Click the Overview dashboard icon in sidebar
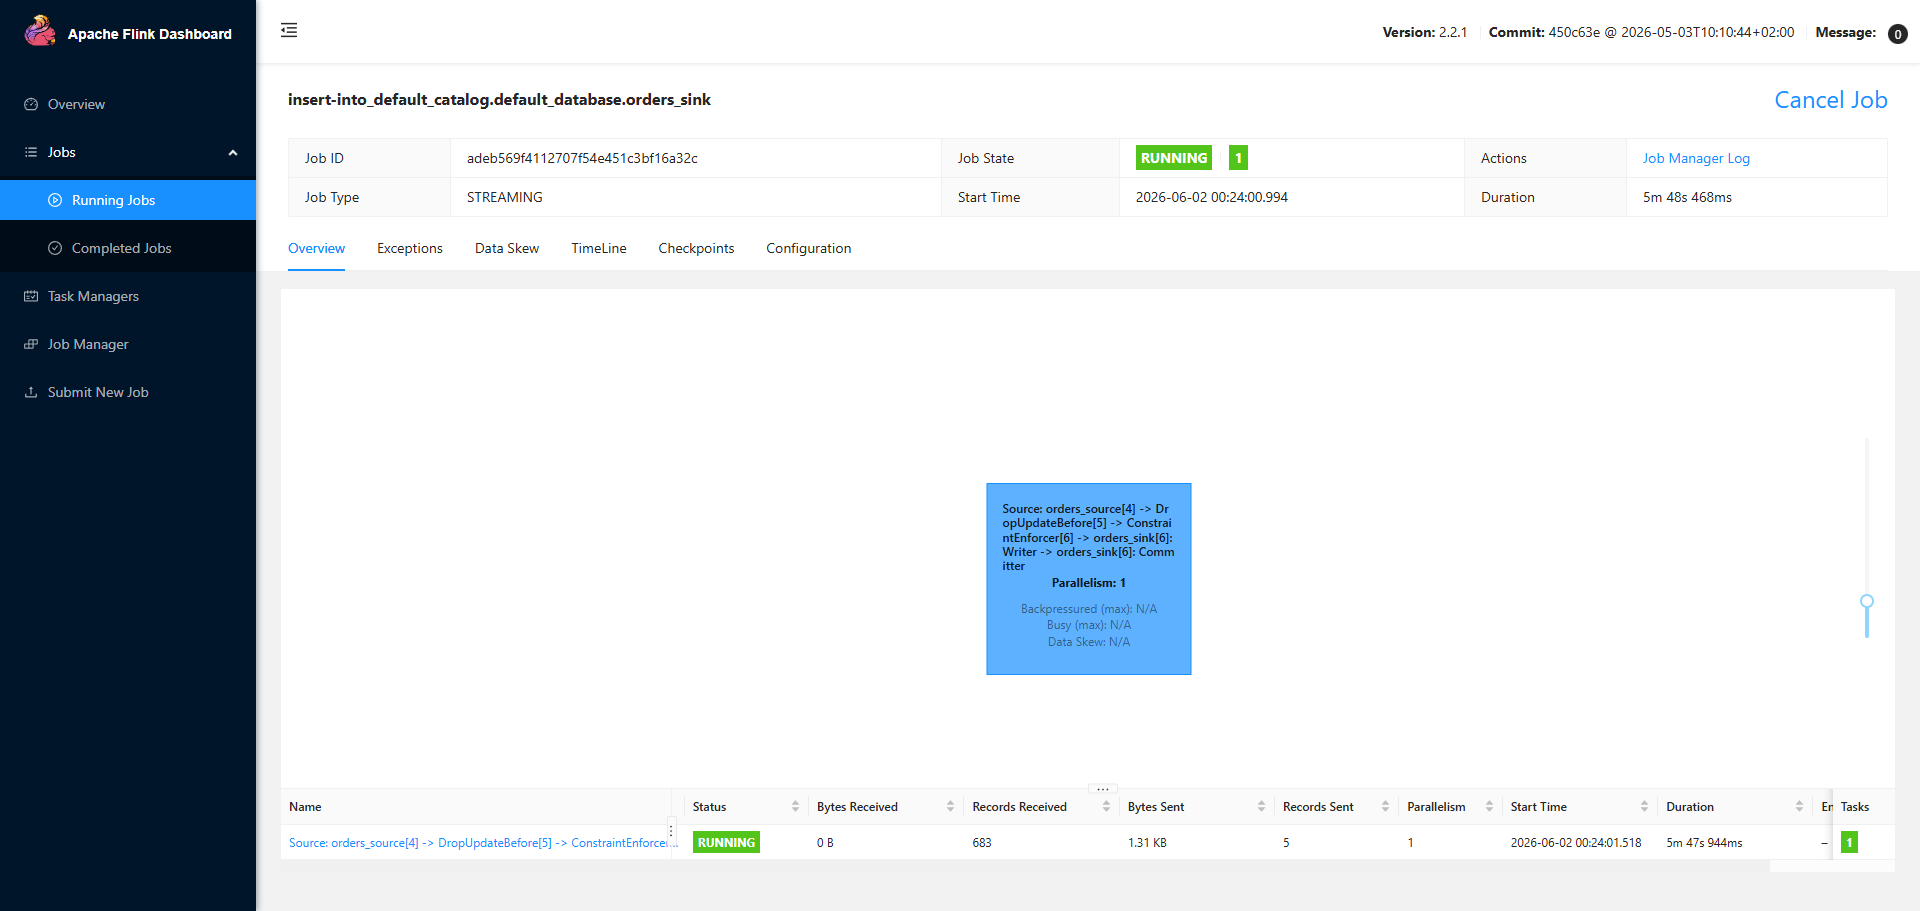The width and height of the screenshot is (1920, 911). click(x=31, y=104)
